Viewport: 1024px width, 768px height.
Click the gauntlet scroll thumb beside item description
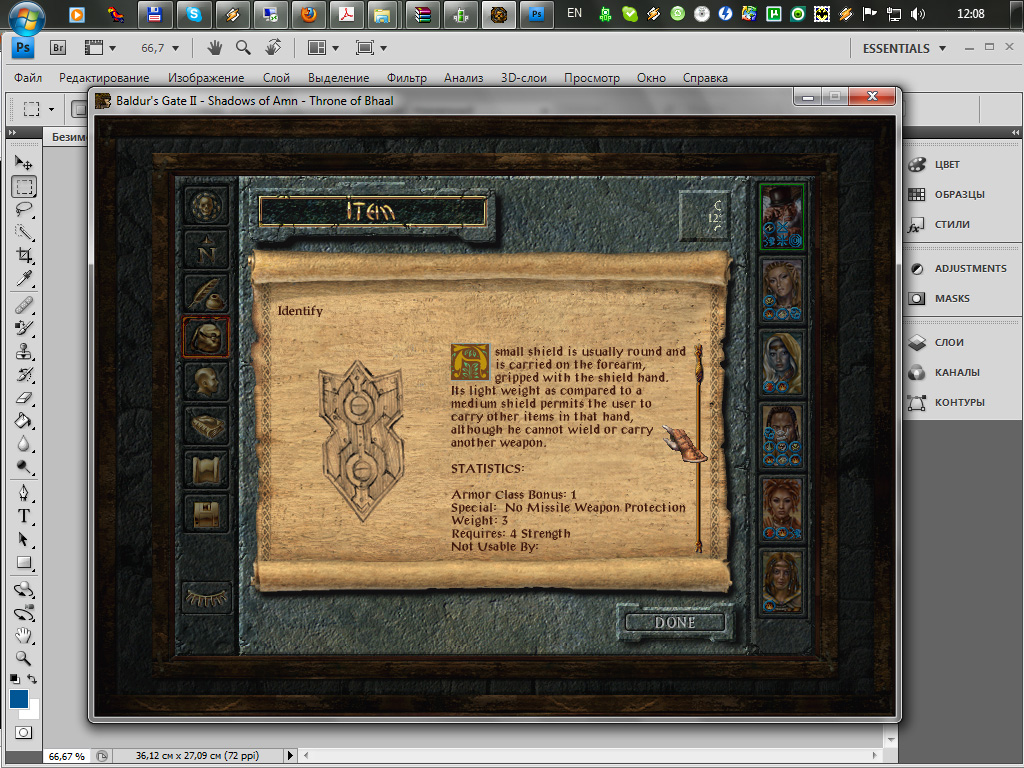tap(686, 444)
